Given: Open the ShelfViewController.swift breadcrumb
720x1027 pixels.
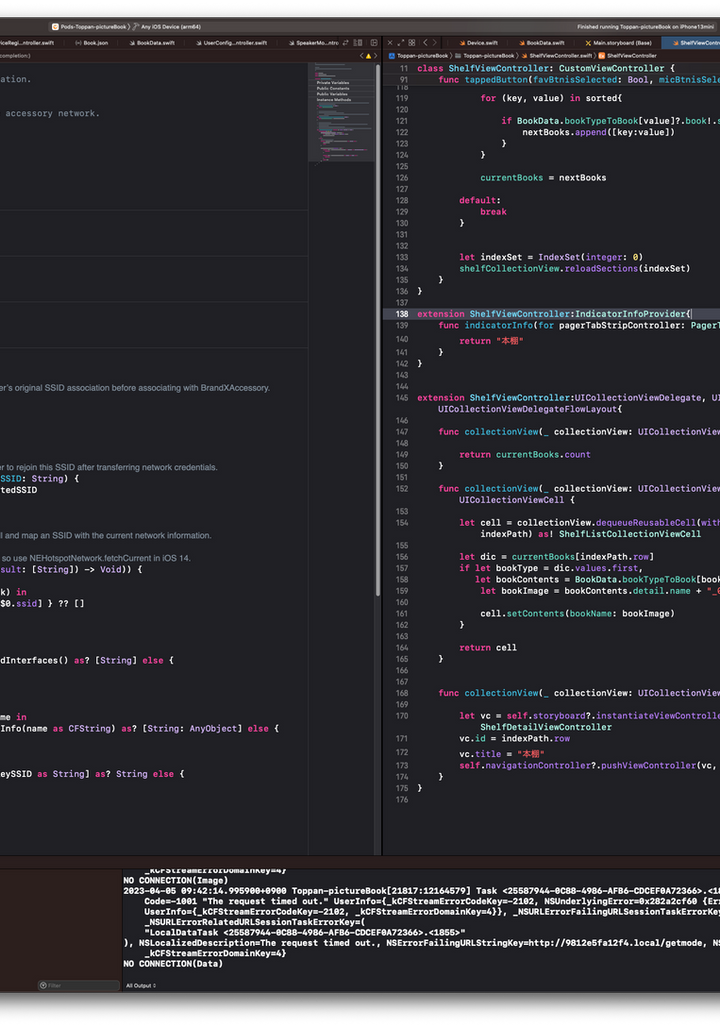Looking at the screenshot, I should (x=557, y=56).
